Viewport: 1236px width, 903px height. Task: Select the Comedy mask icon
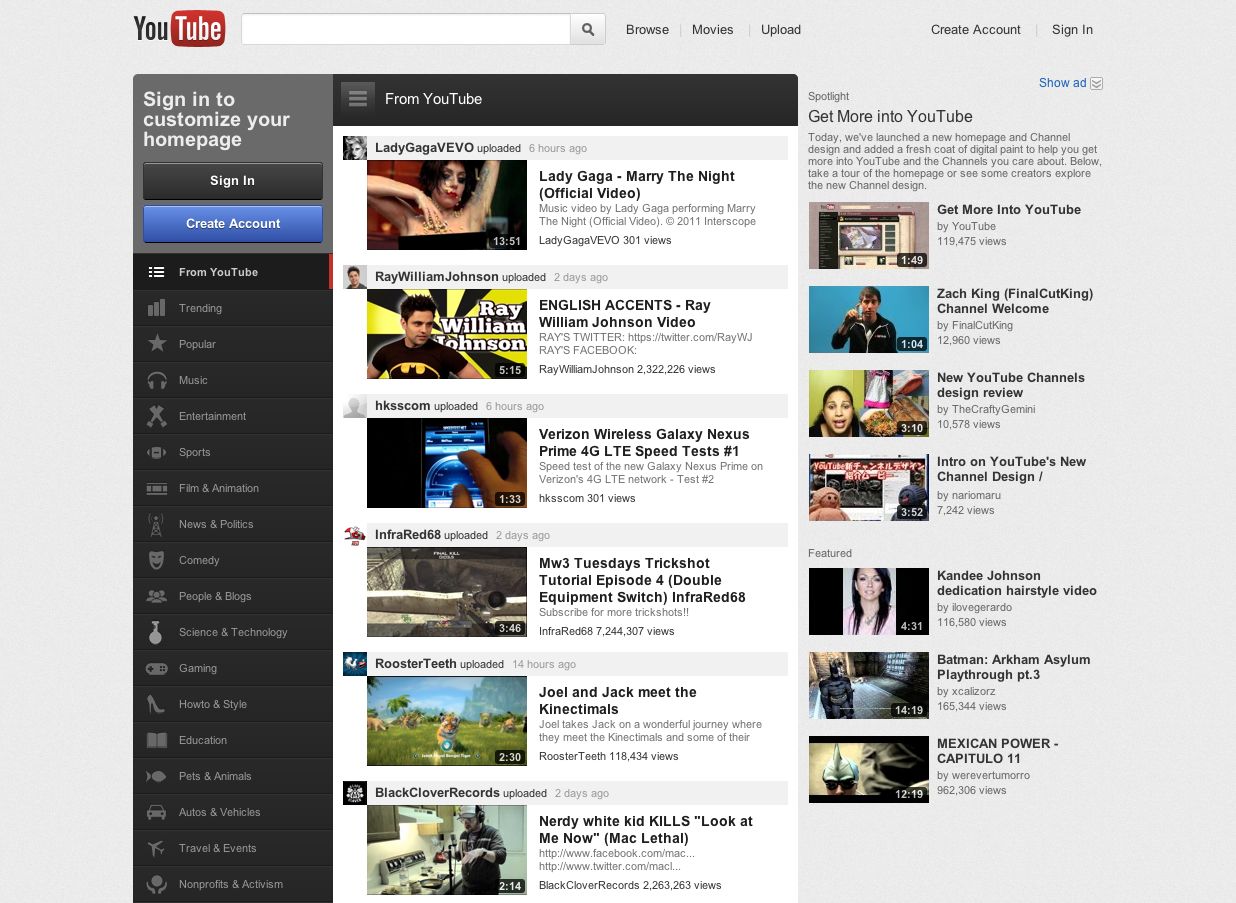pos(157,560)
